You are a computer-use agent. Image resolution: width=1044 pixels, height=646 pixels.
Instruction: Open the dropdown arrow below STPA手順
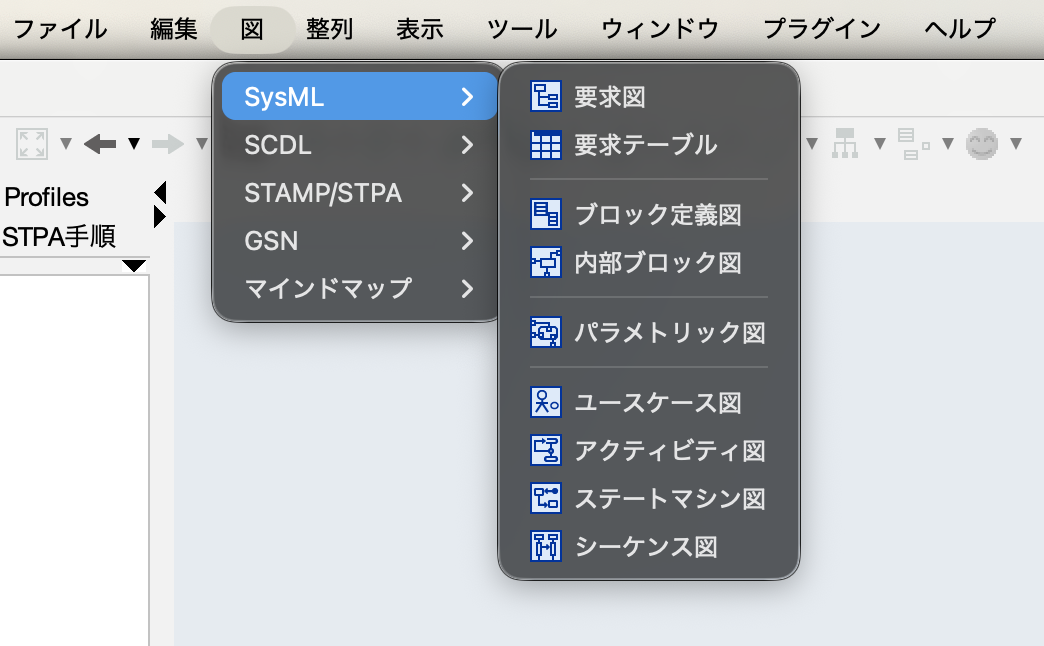click(134, 265)
